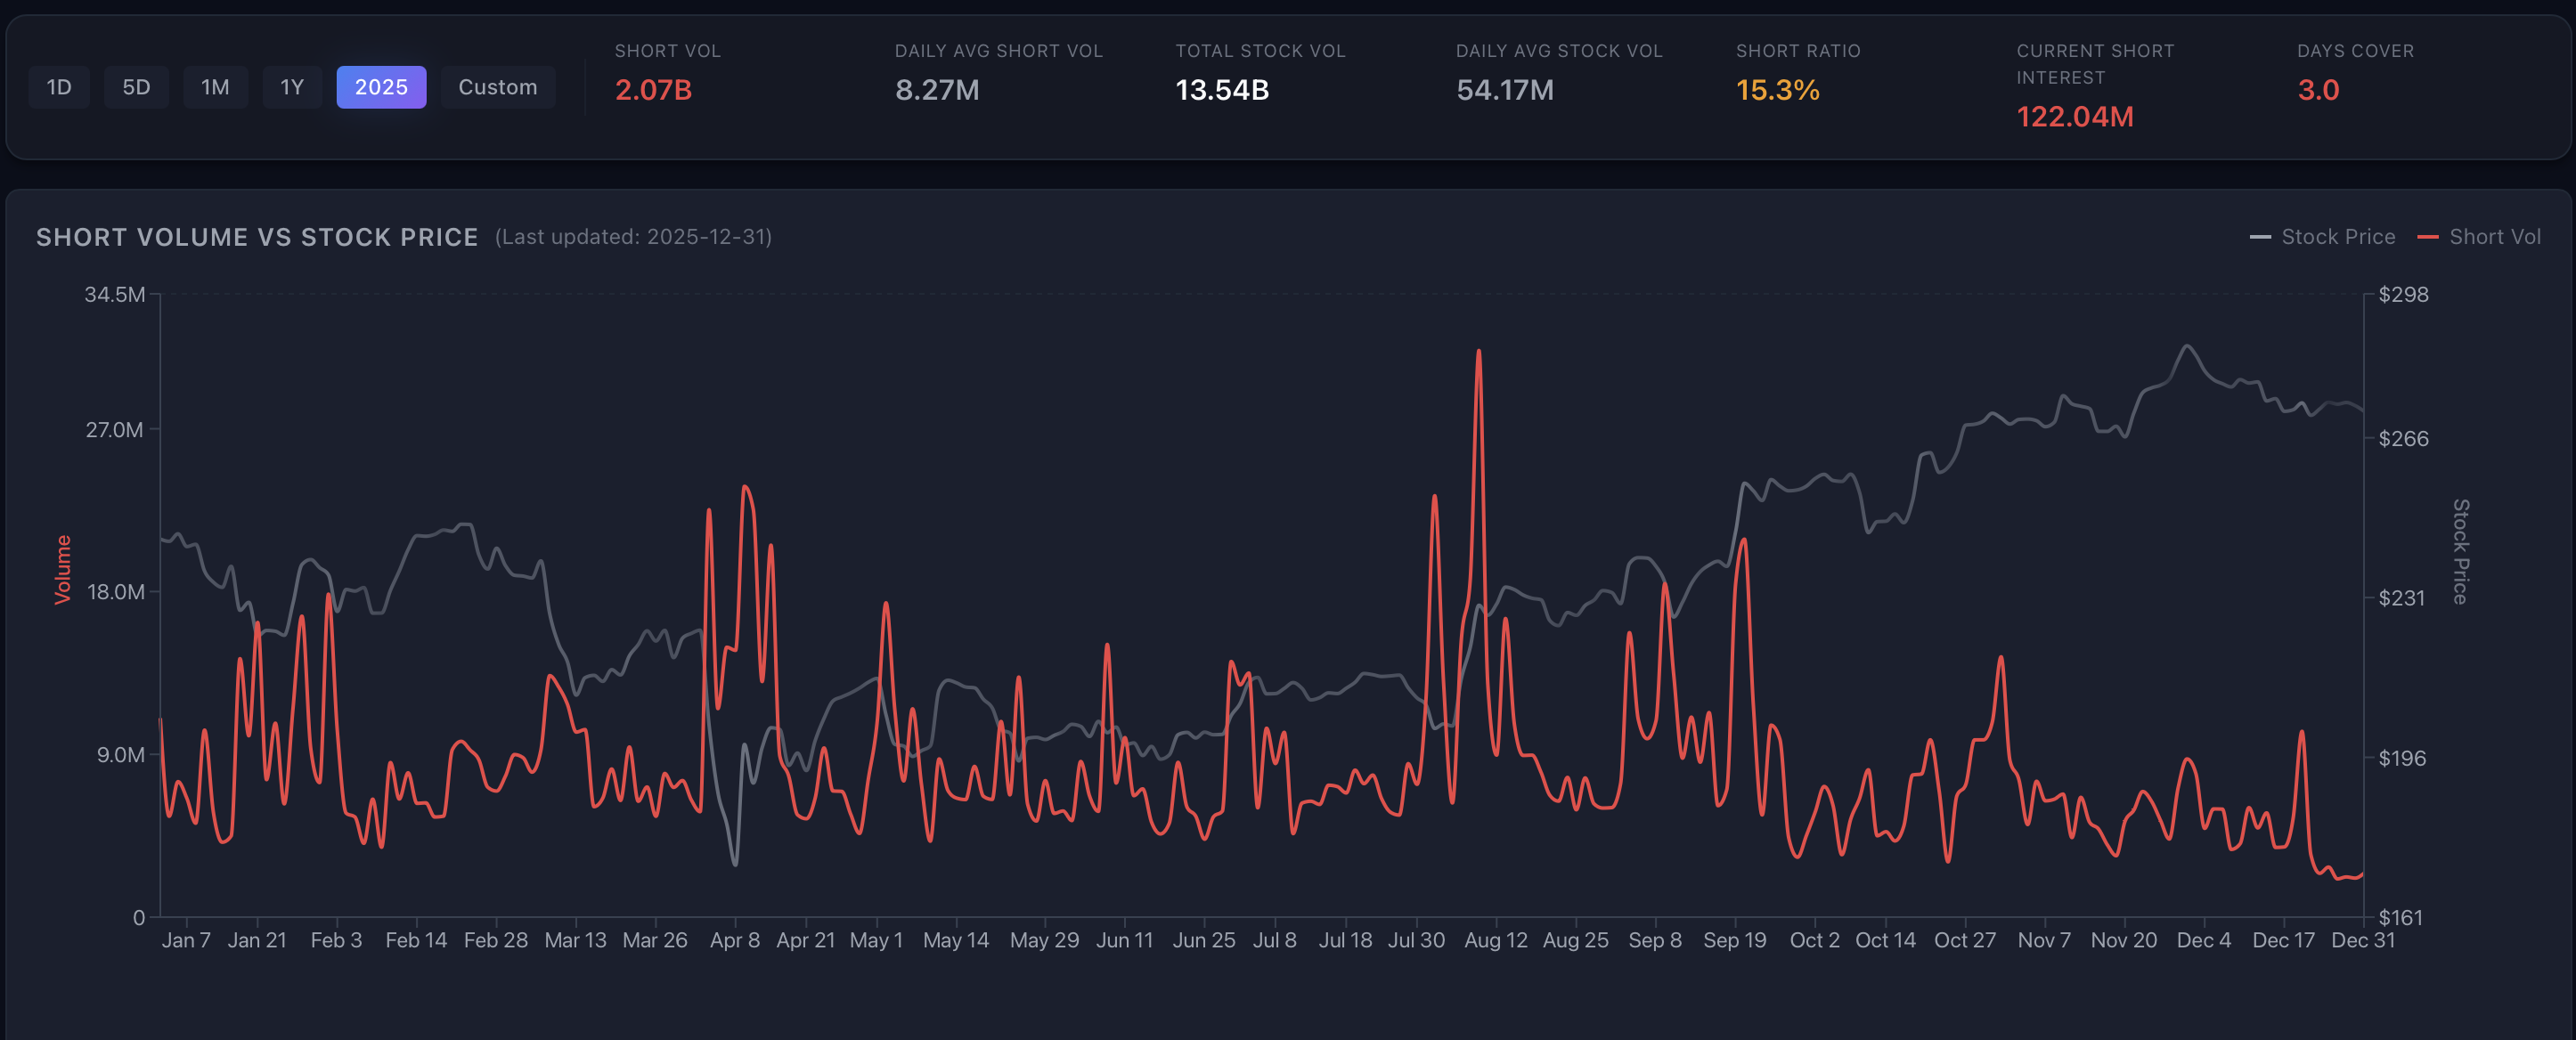Click the Short Vol 2.07B value
Viewport: 2576px width, 1040px height.
[653, 90]
